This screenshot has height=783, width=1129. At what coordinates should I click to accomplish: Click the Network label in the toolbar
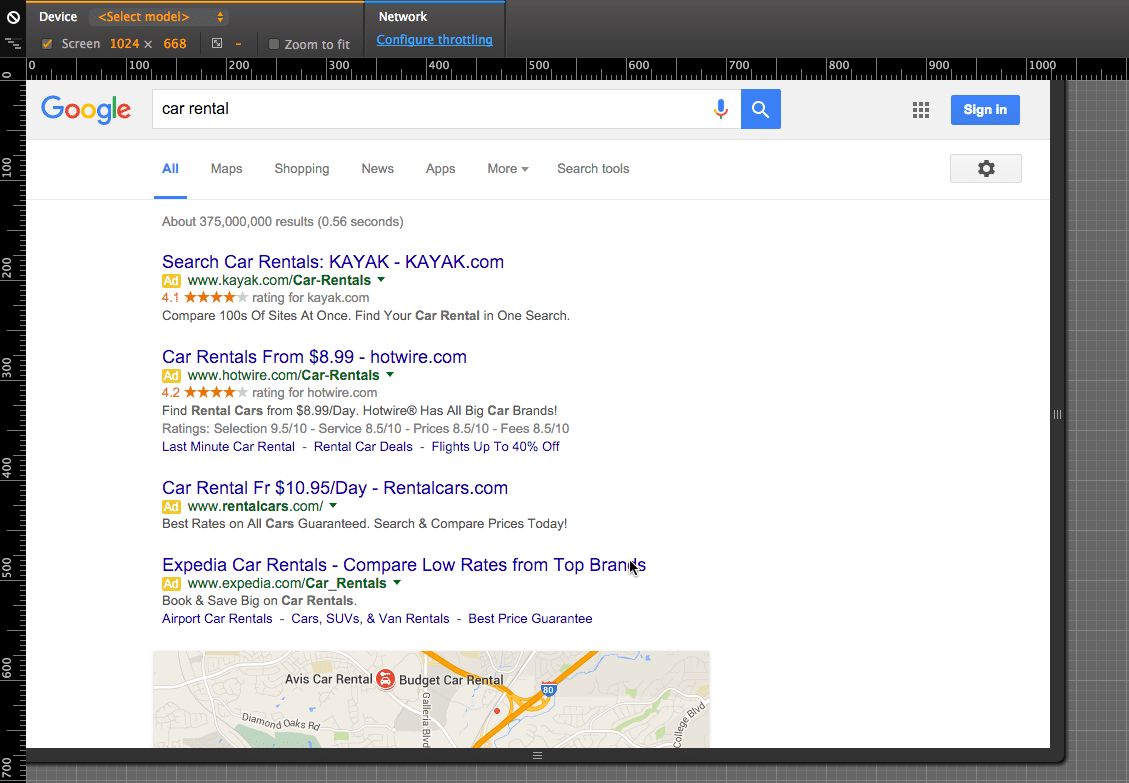[x=402, y=17]
